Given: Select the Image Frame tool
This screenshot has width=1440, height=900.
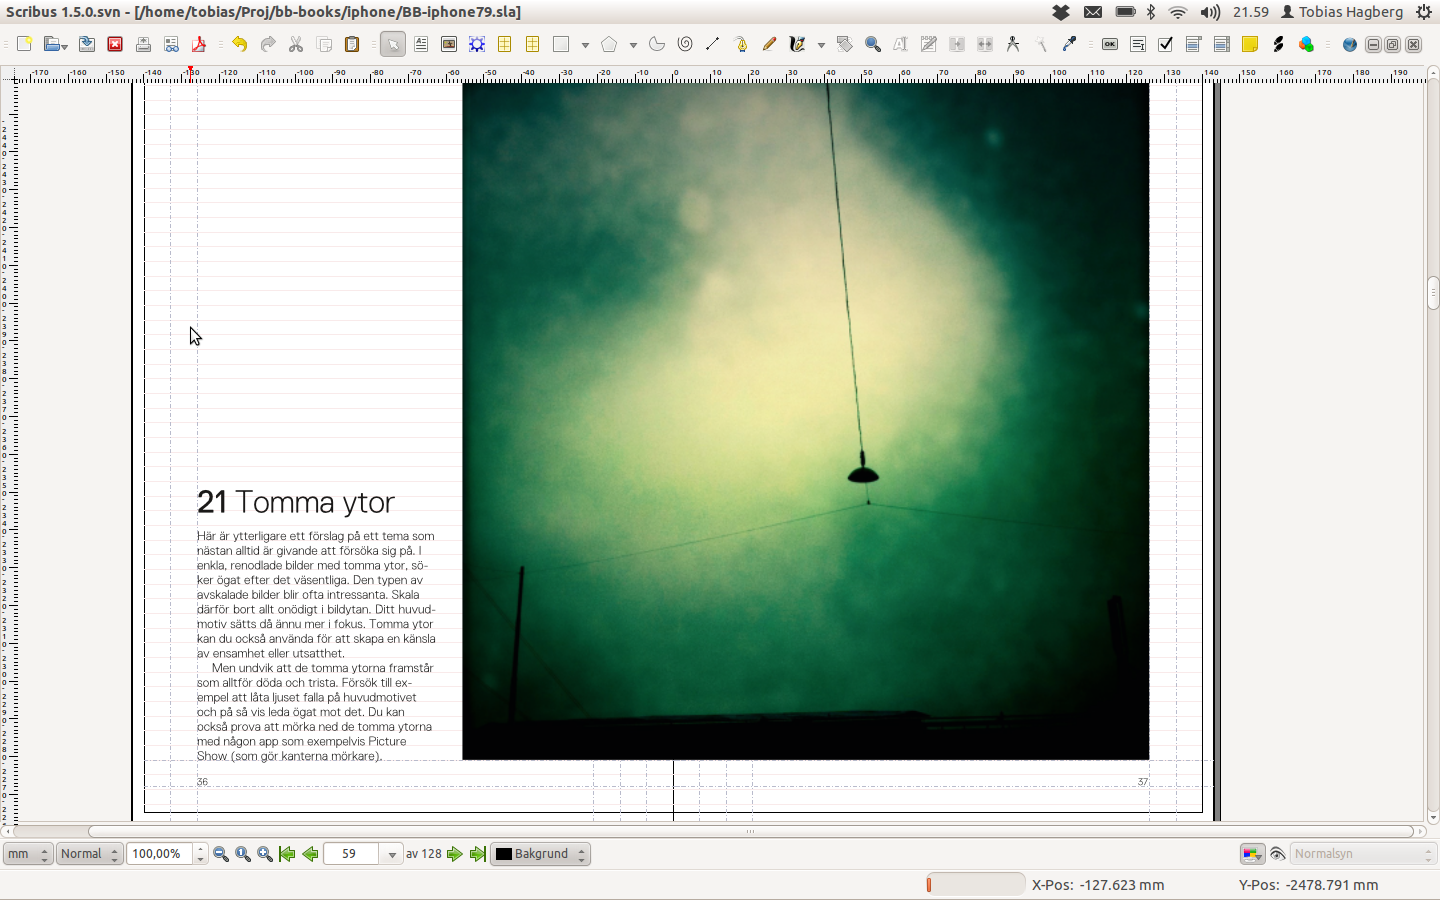Looking at the screenshot, I should 449,44.
